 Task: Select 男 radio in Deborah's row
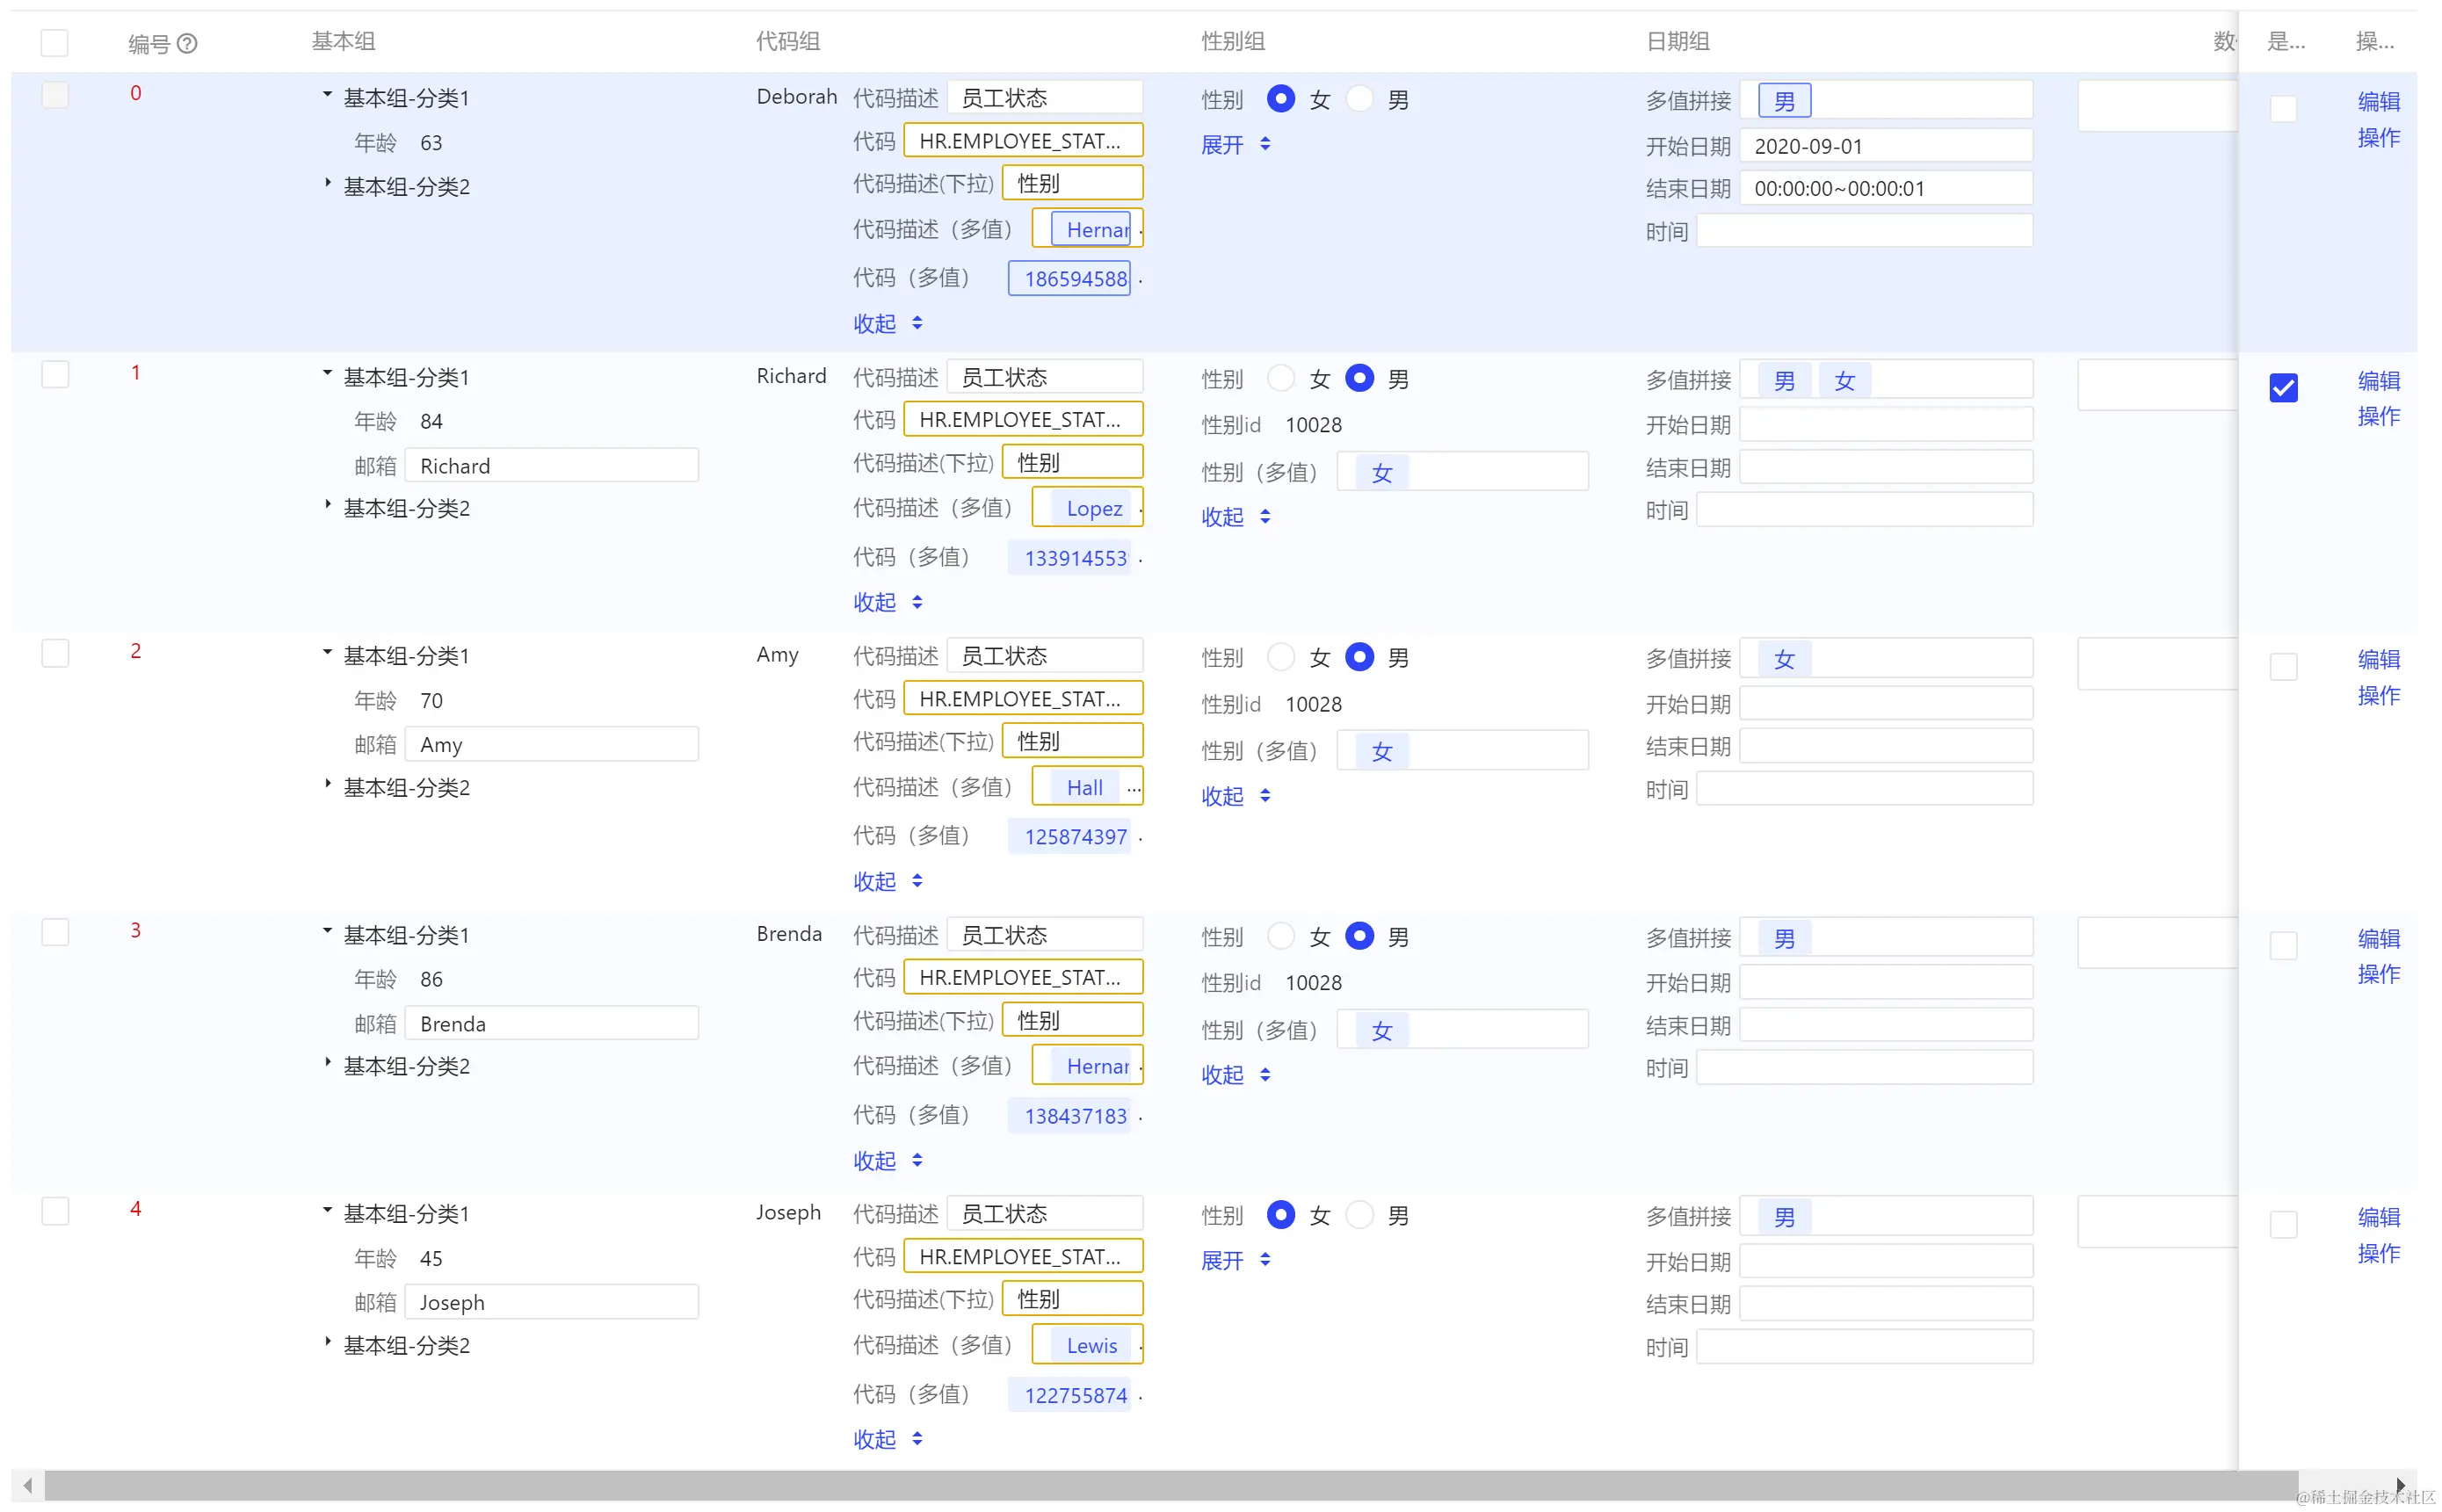click(1359, 99)
